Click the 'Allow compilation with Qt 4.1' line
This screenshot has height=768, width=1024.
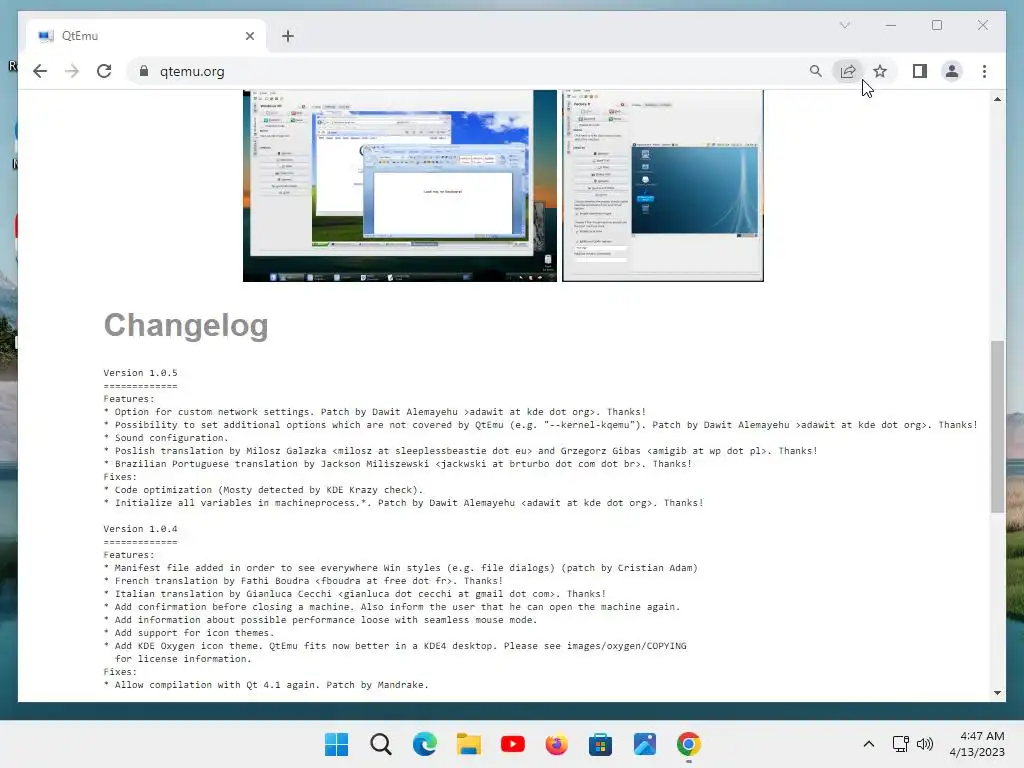pos(266,684)
